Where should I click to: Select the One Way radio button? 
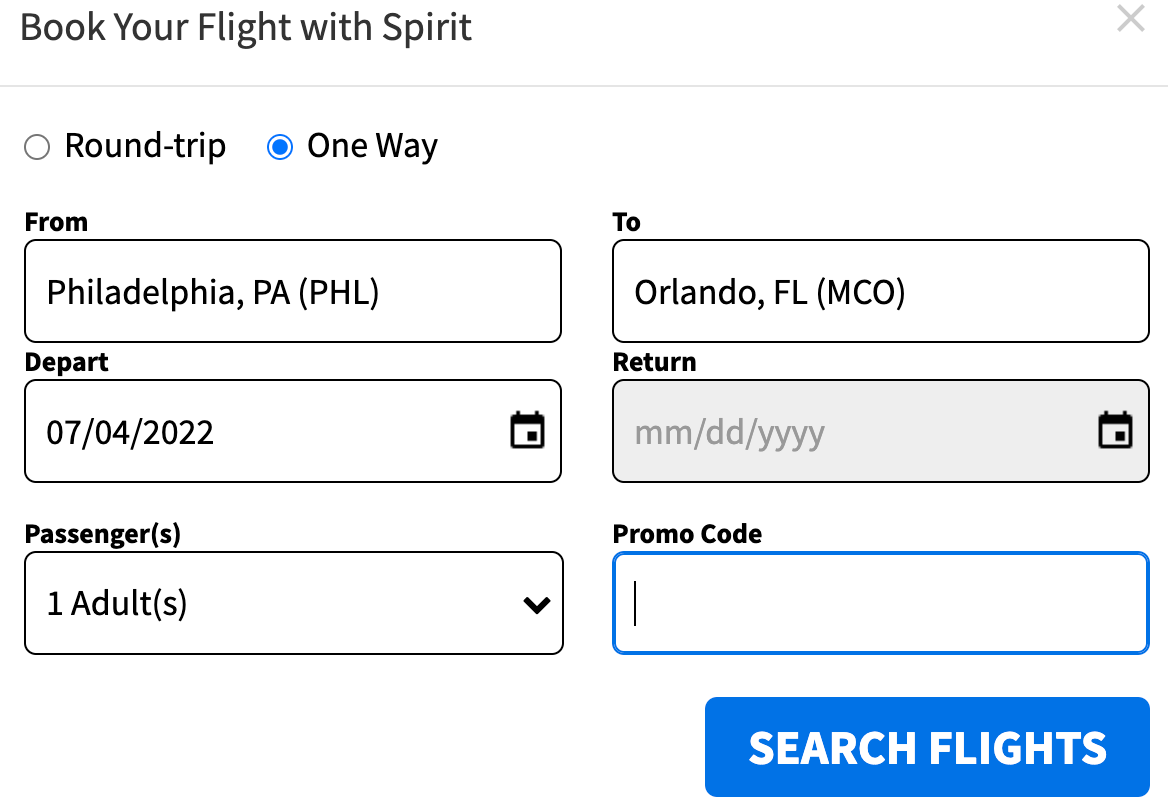280,148
